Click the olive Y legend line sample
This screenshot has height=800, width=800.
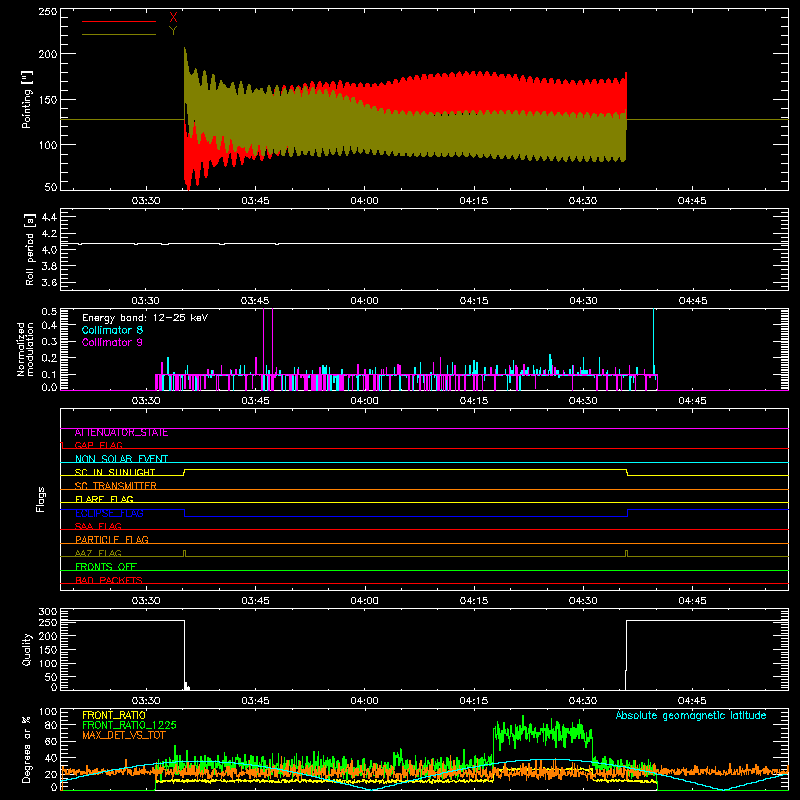[x=119, y=34]
